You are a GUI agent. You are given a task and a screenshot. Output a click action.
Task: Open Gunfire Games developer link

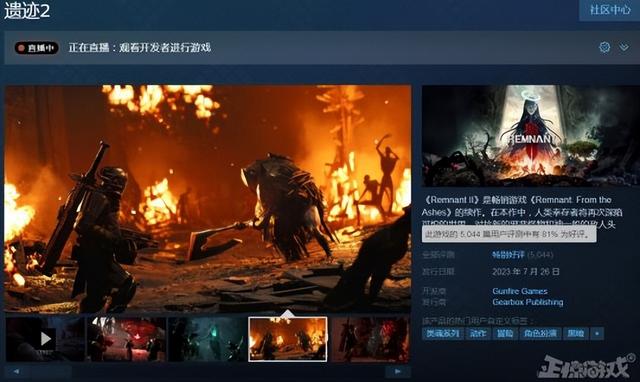(x=520, y=291)
